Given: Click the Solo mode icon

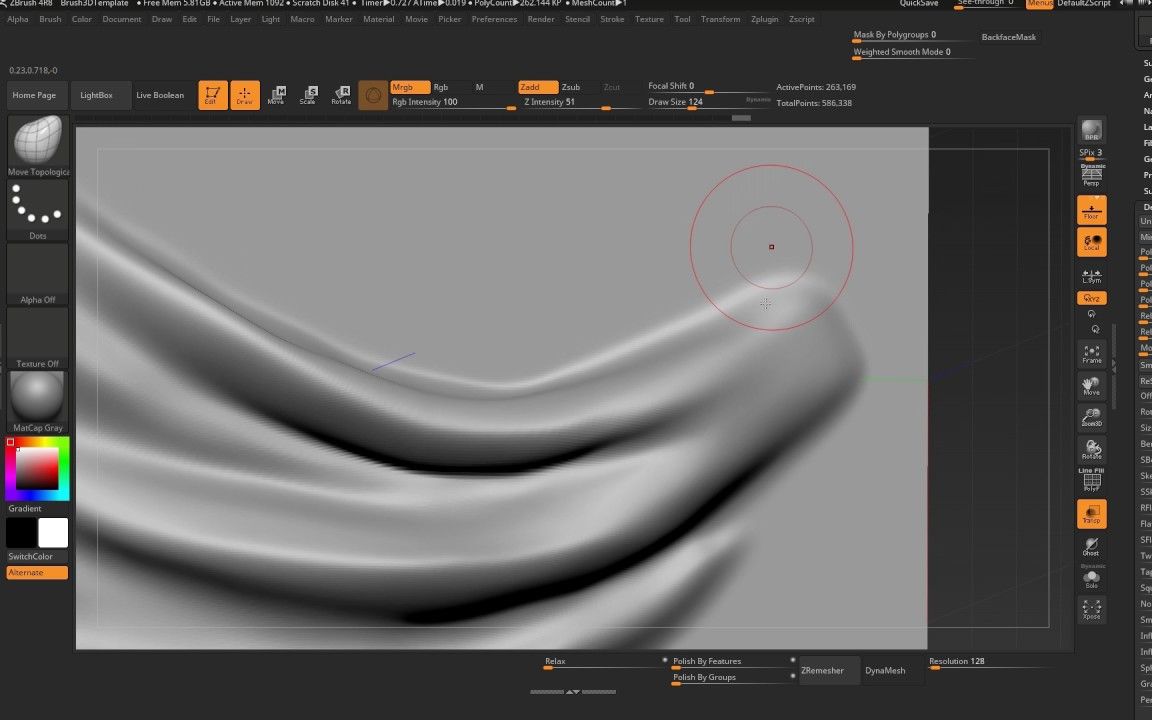Looking at the screenshot, I should tap(1090, 577).
